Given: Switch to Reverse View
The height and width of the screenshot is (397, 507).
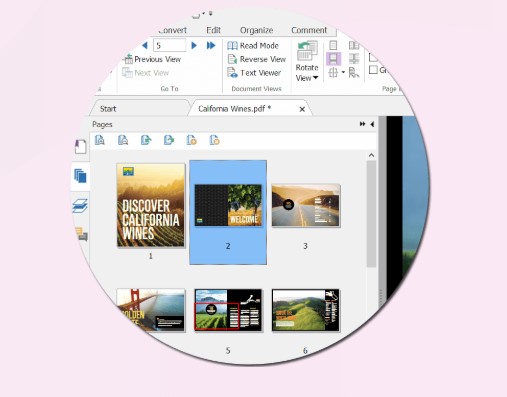Looking at the screenshot, I should [257, 59].
